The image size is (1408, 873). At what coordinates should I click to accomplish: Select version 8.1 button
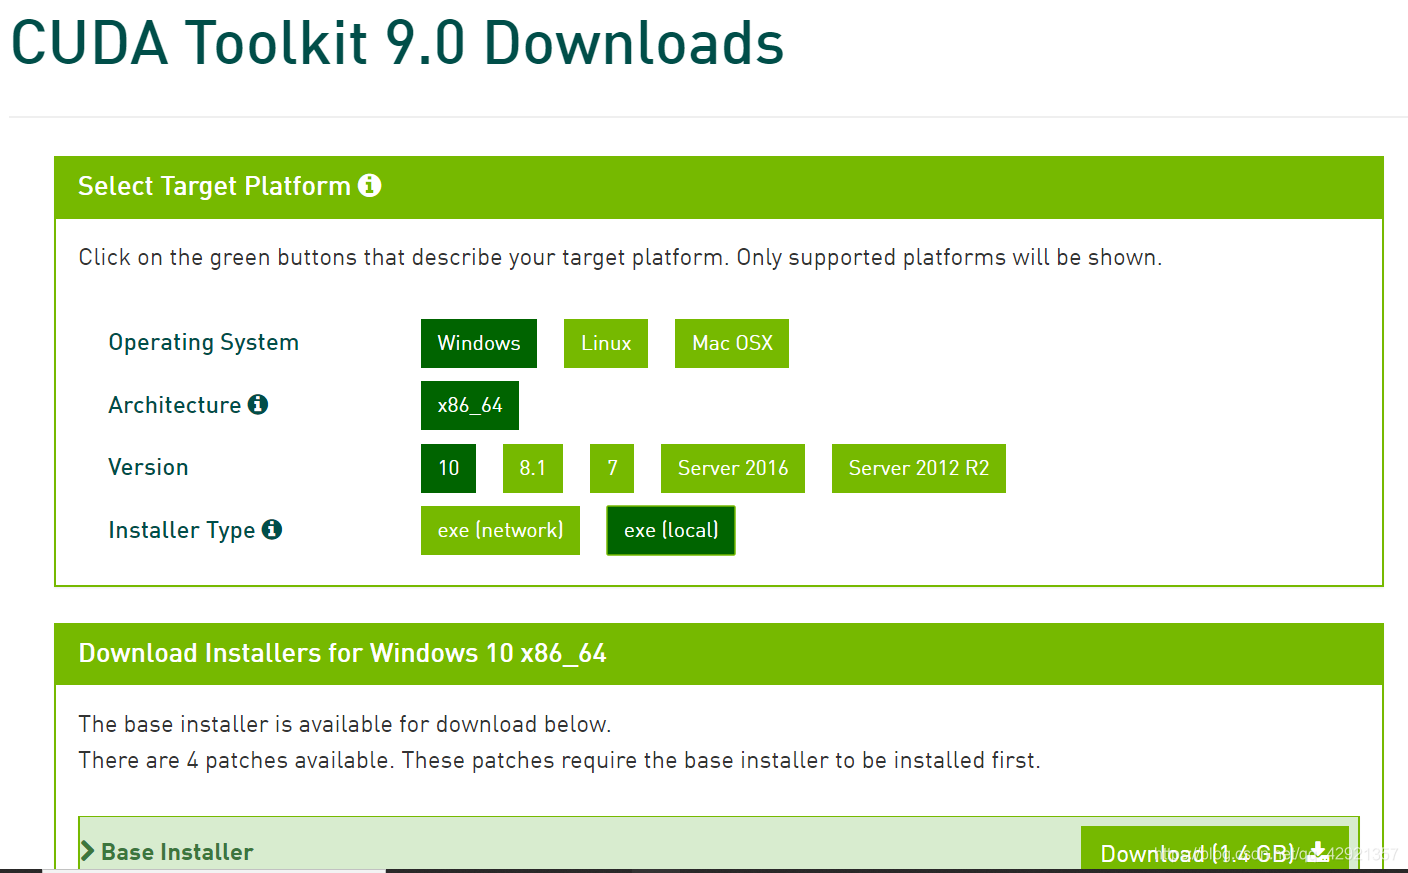coord(533,468)
